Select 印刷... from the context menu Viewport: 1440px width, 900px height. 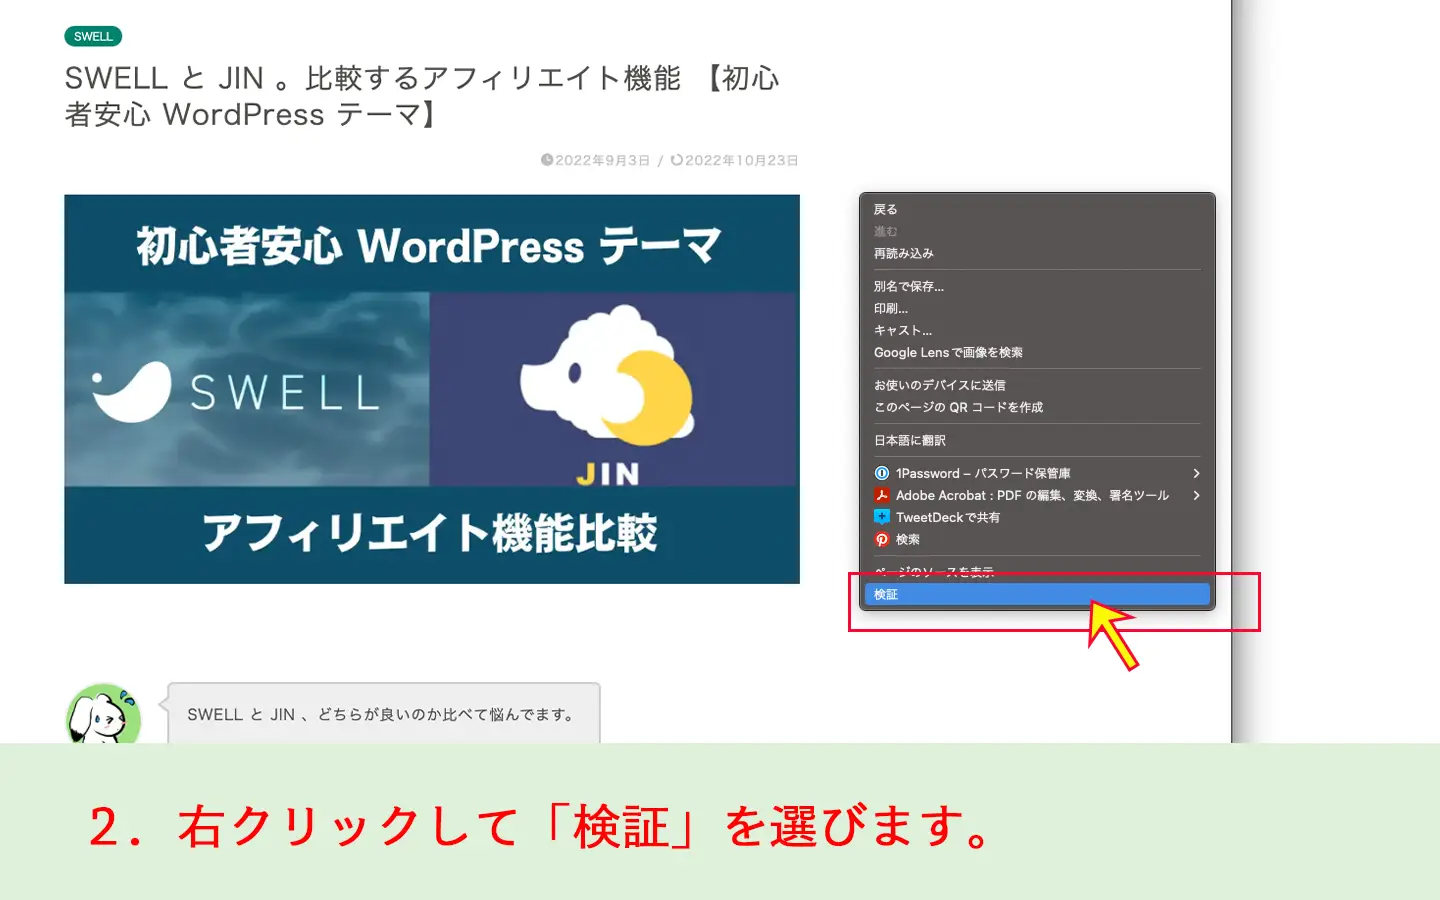(1037, 309)
